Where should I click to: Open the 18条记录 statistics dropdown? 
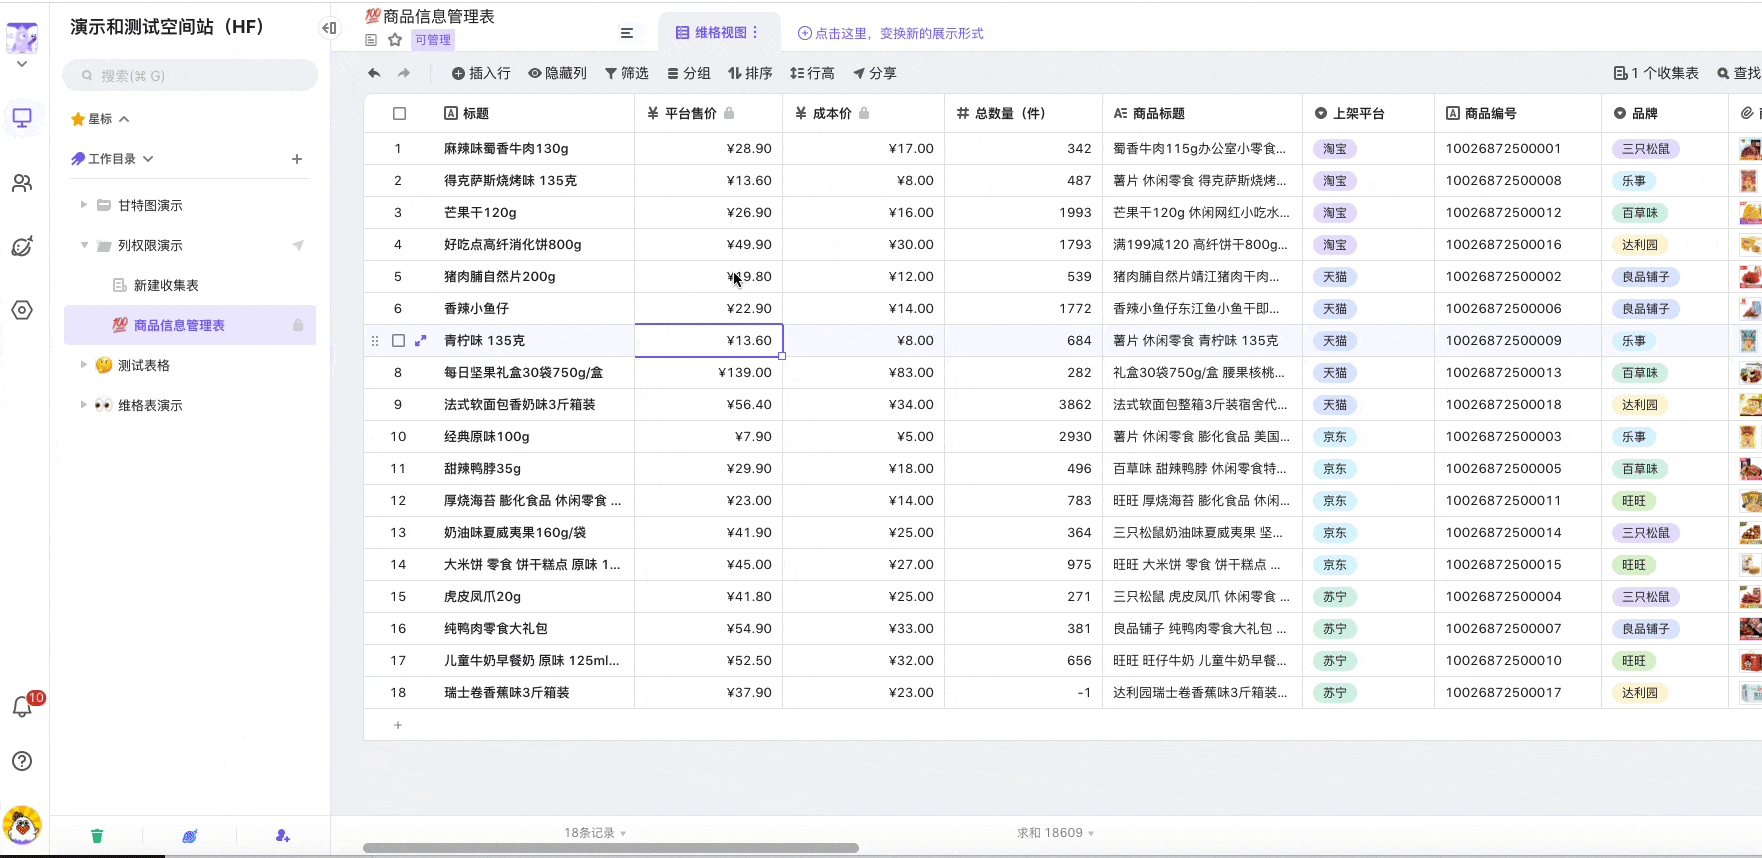(x=595, y=833)
